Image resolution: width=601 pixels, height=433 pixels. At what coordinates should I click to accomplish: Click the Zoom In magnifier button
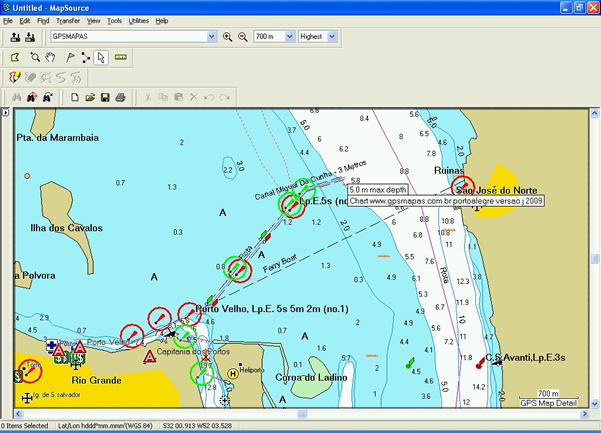tap(228, 37)
